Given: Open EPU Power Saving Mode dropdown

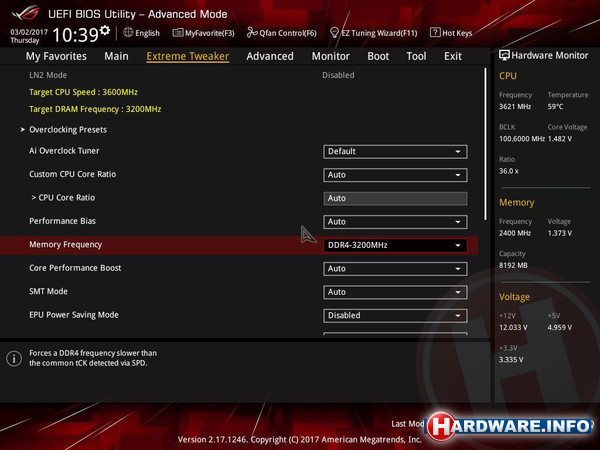Looking at the screenshot, I should [x=395, y=316].
